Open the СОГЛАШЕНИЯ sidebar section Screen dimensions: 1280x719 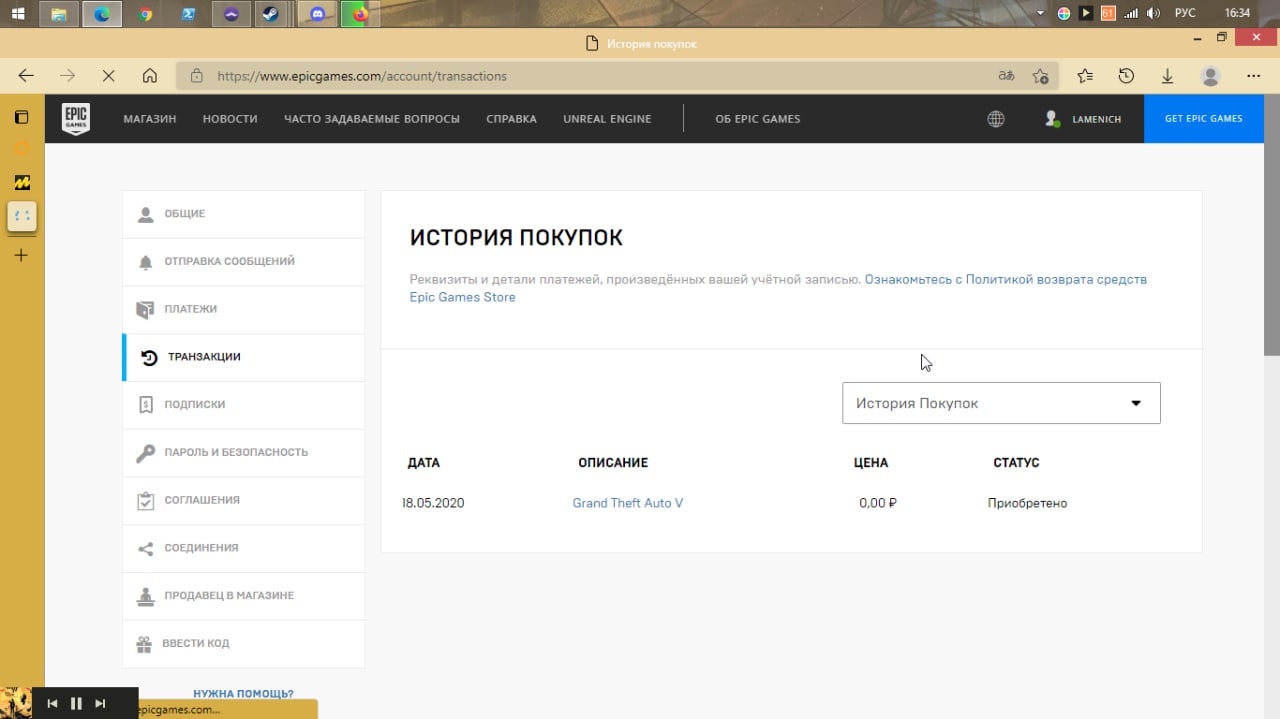[x=244, y=500]
